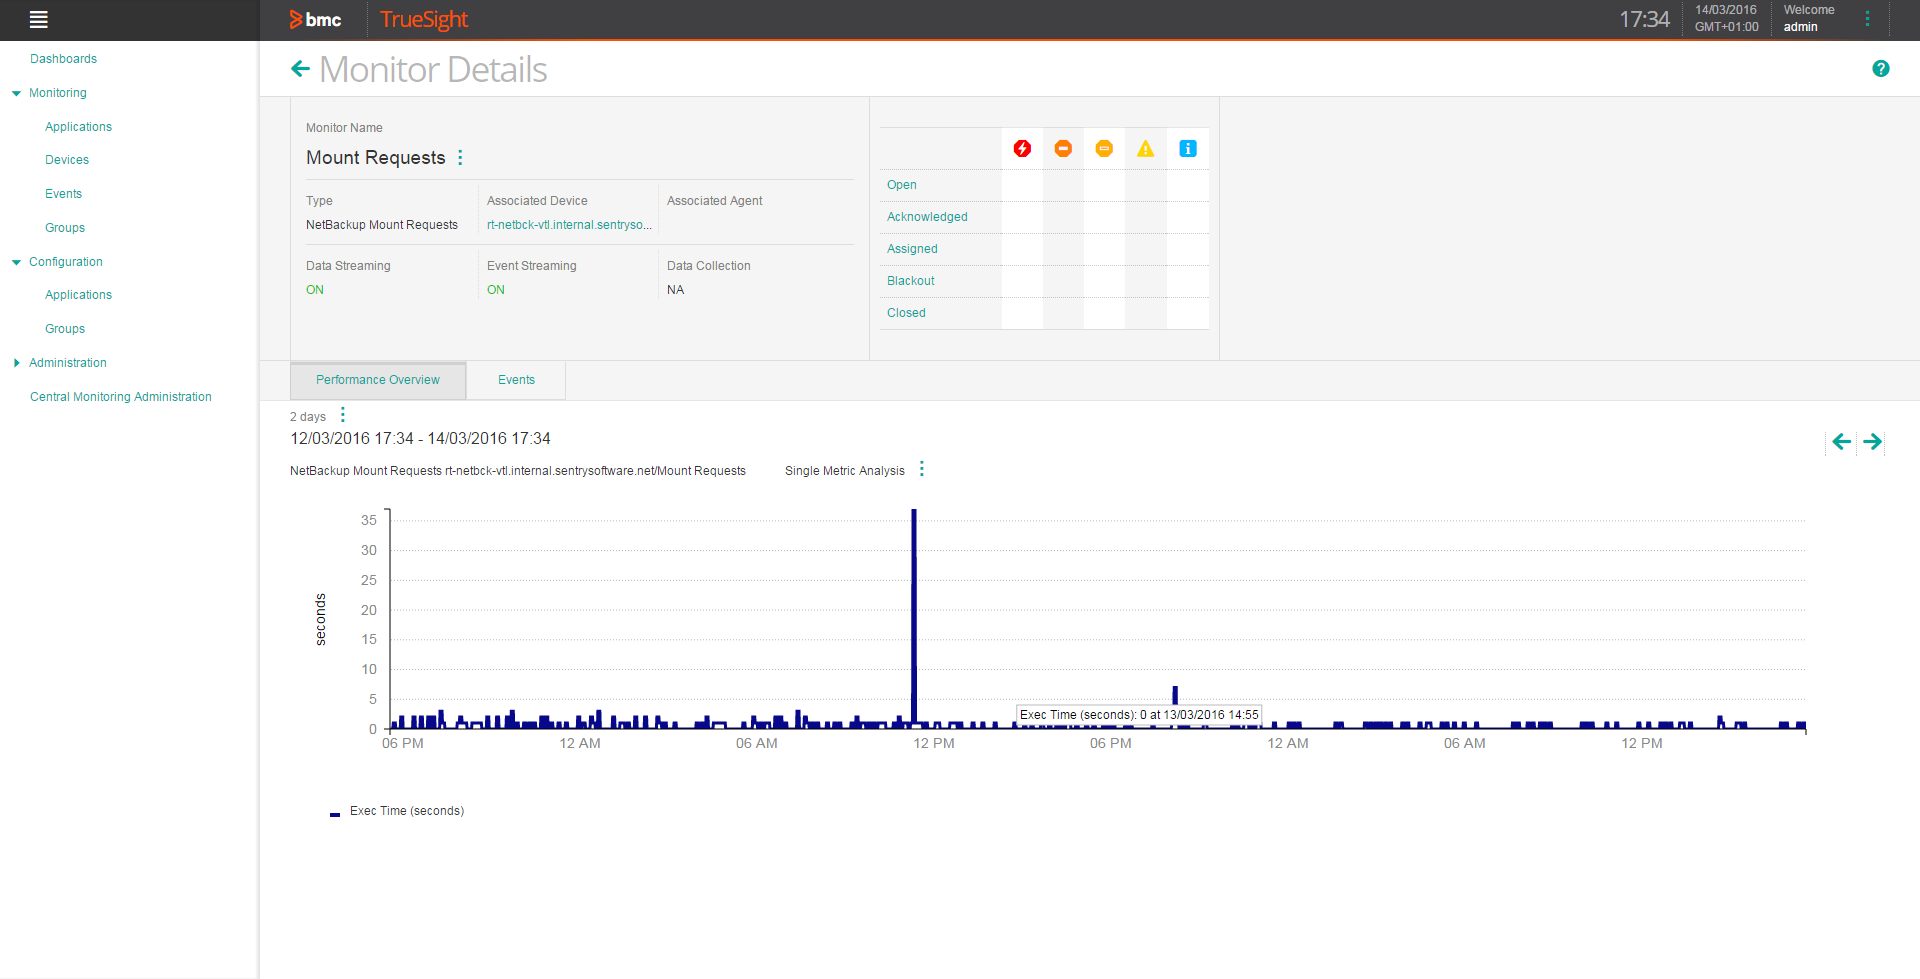Image resolution: width=1920 pixels, height=979 pixels.
Task: Toggle Exec Time legend marker
Action: pos(335,814)
